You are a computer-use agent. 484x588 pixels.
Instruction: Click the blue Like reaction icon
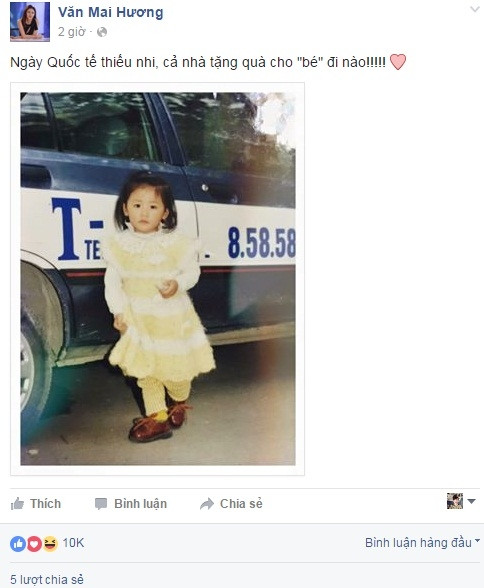click(x=18, y=543)
